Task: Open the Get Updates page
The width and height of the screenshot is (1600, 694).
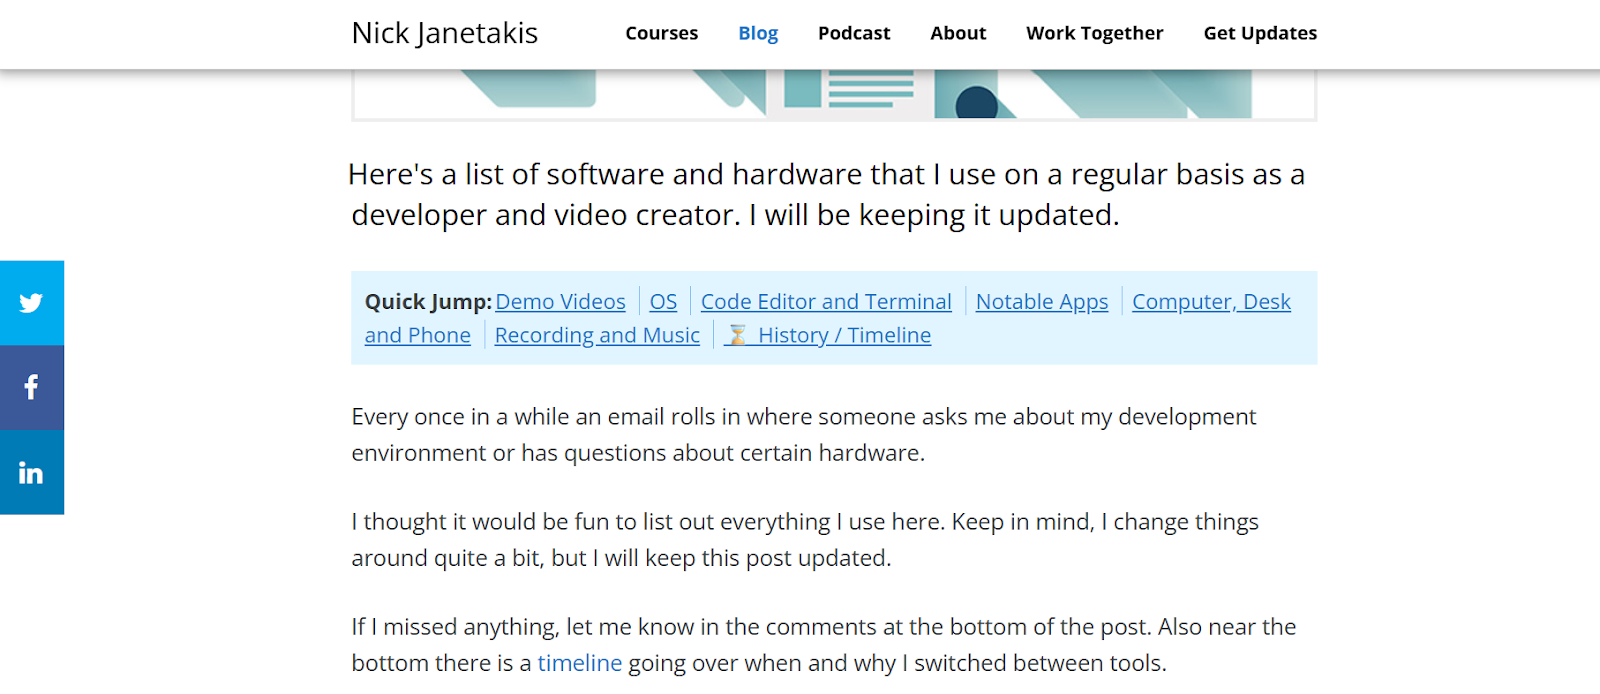Action: (x=1260, y=33)
